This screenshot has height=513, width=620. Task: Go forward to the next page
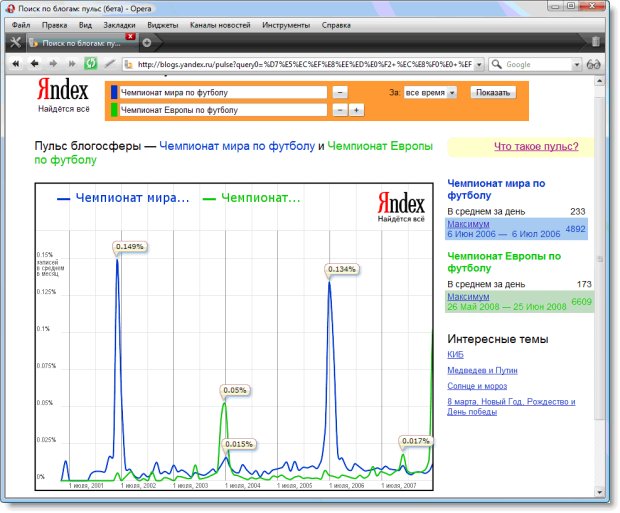[53, 63]
